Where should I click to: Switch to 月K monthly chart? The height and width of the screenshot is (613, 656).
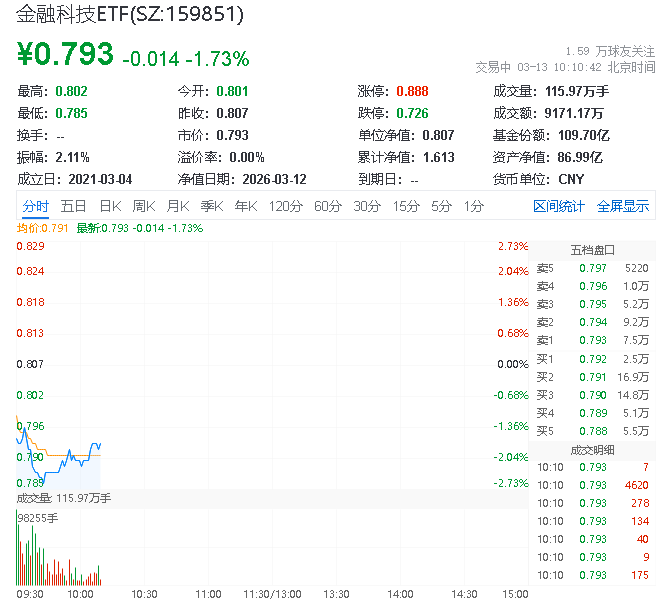pyautogui.click(x=178, y=206)
